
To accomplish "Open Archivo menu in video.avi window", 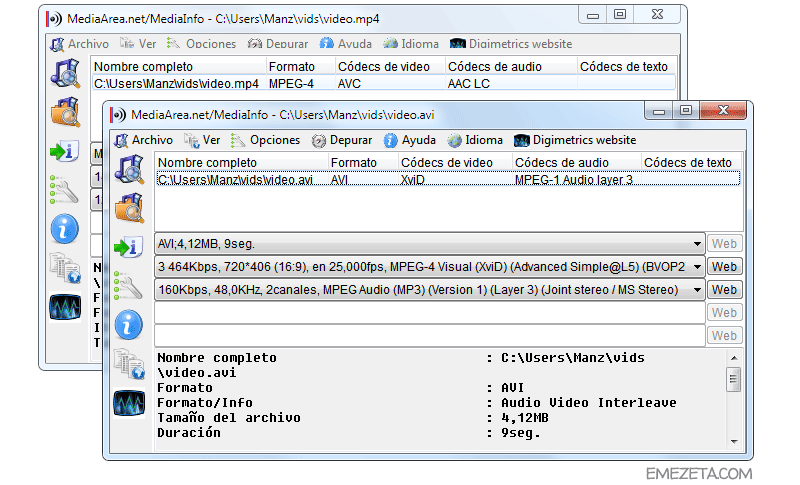I will coord(144,140).
